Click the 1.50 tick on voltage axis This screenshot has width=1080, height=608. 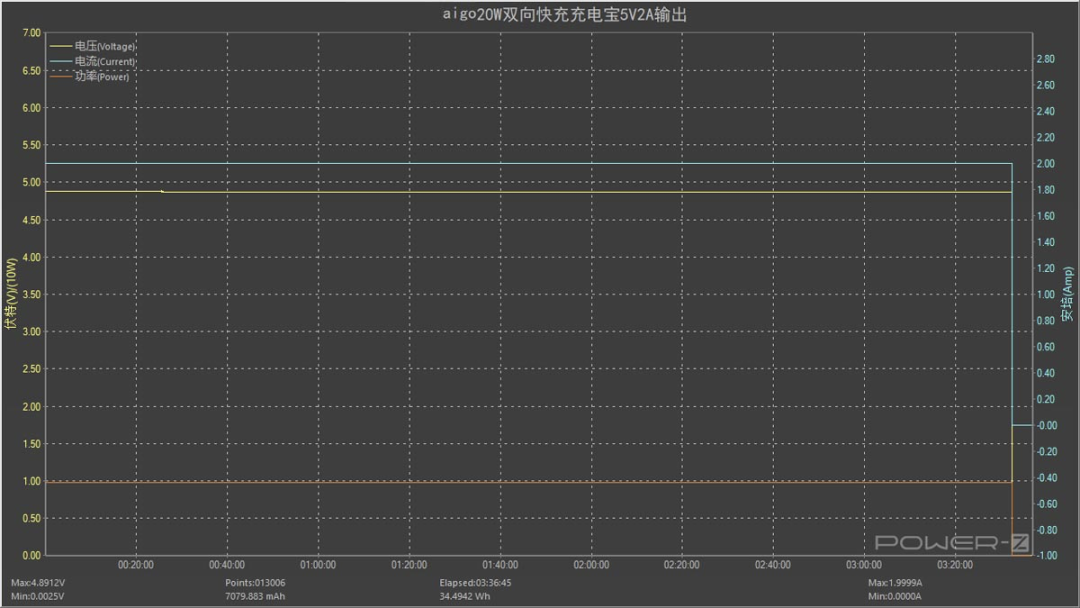(32, 443)
